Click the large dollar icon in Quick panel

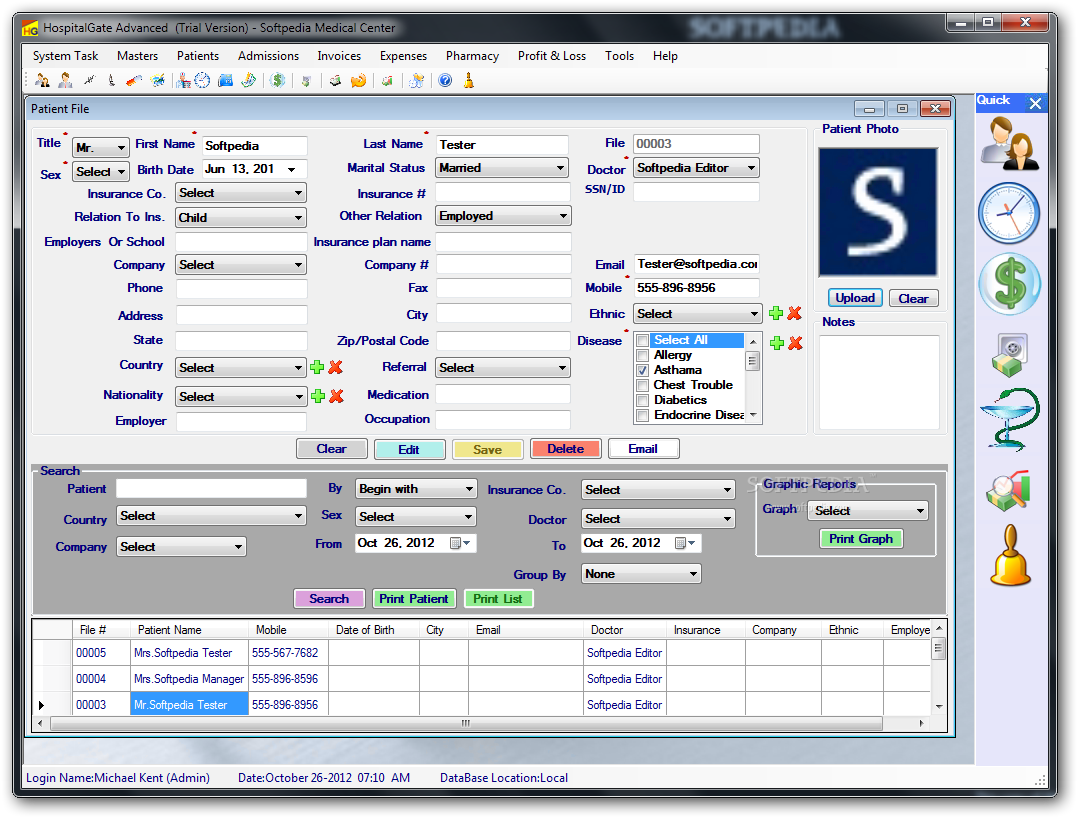click(x=1009, y=284)
